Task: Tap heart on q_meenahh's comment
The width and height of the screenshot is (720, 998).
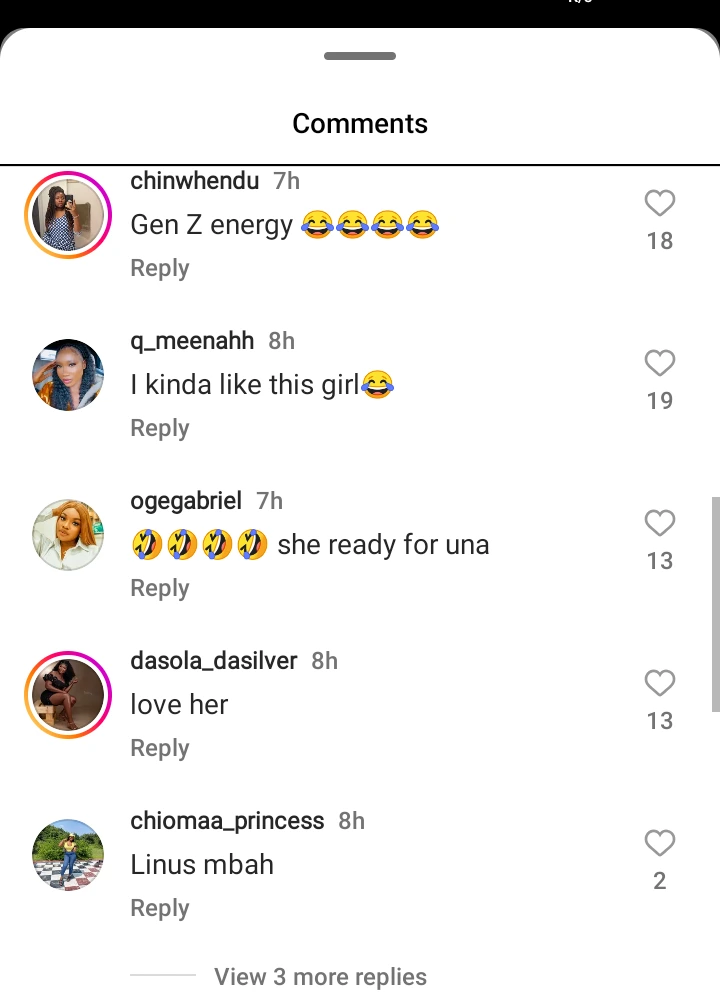Action: click(x=659, y=364)
